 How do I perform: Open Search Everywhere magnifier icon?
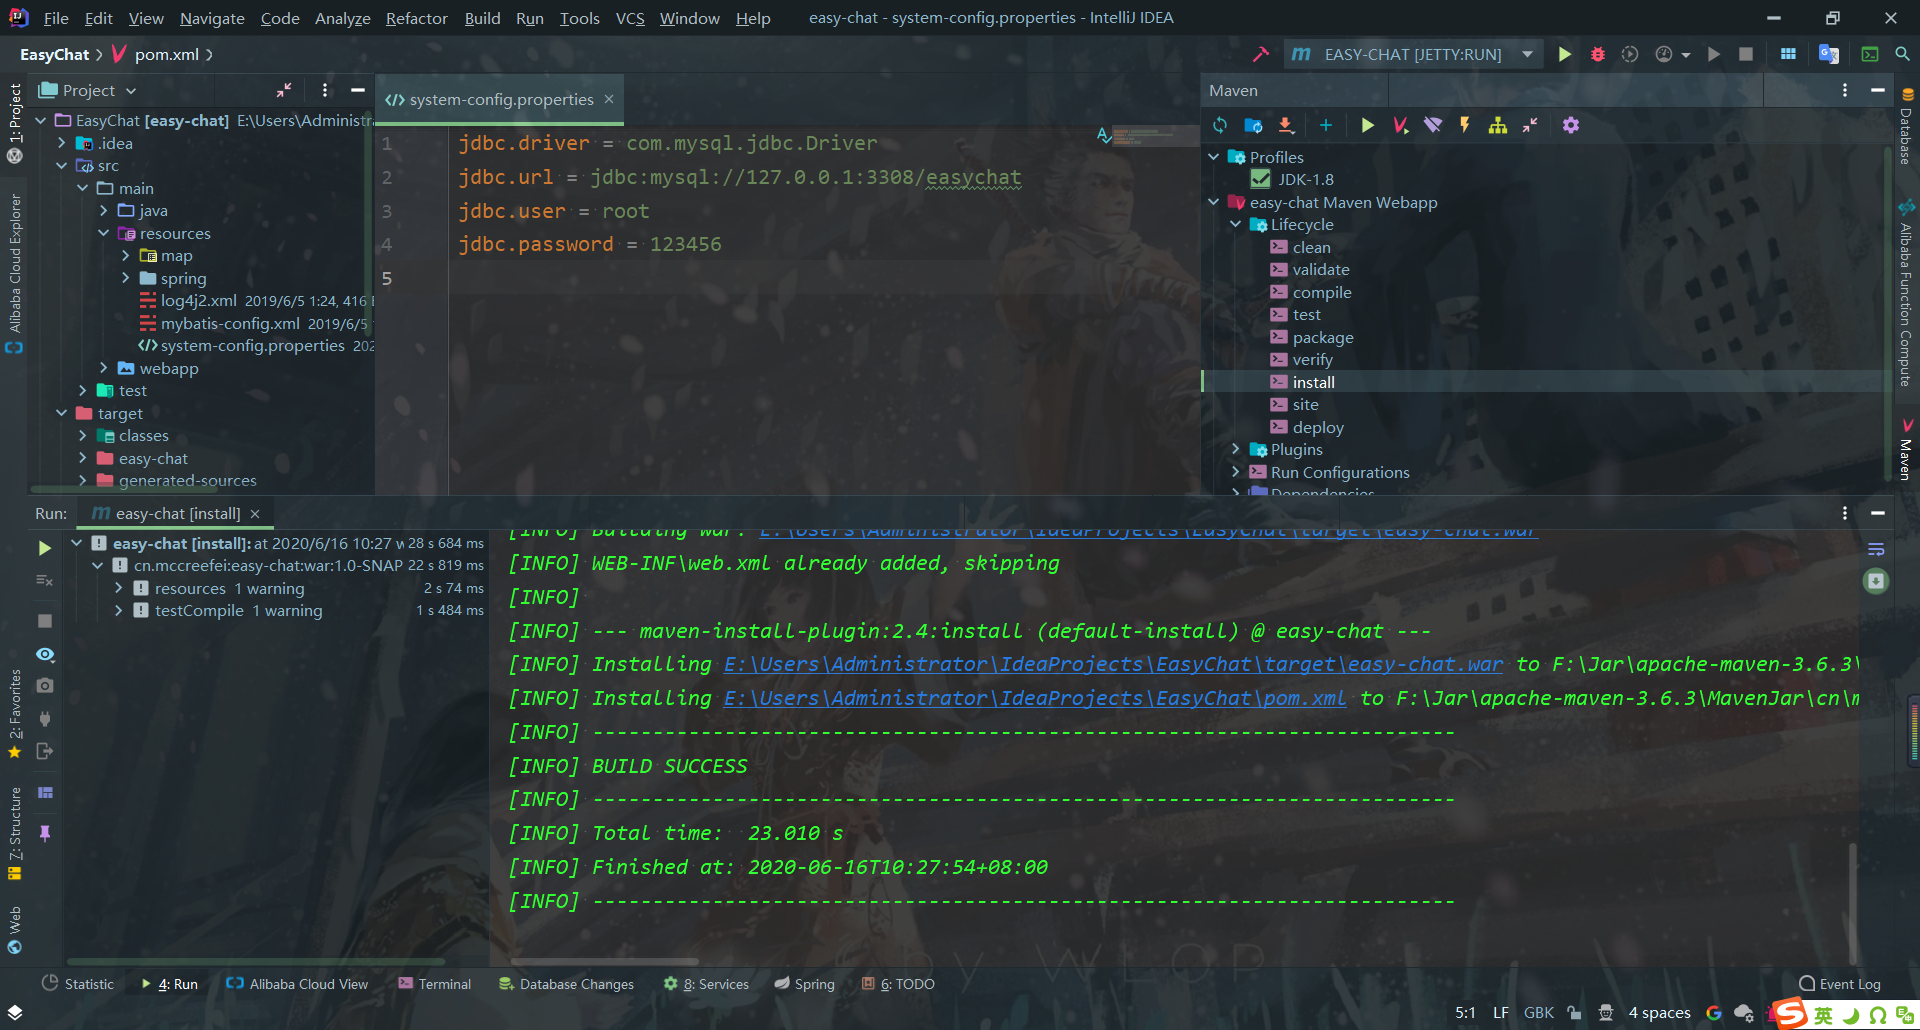tap(1902, 54)
